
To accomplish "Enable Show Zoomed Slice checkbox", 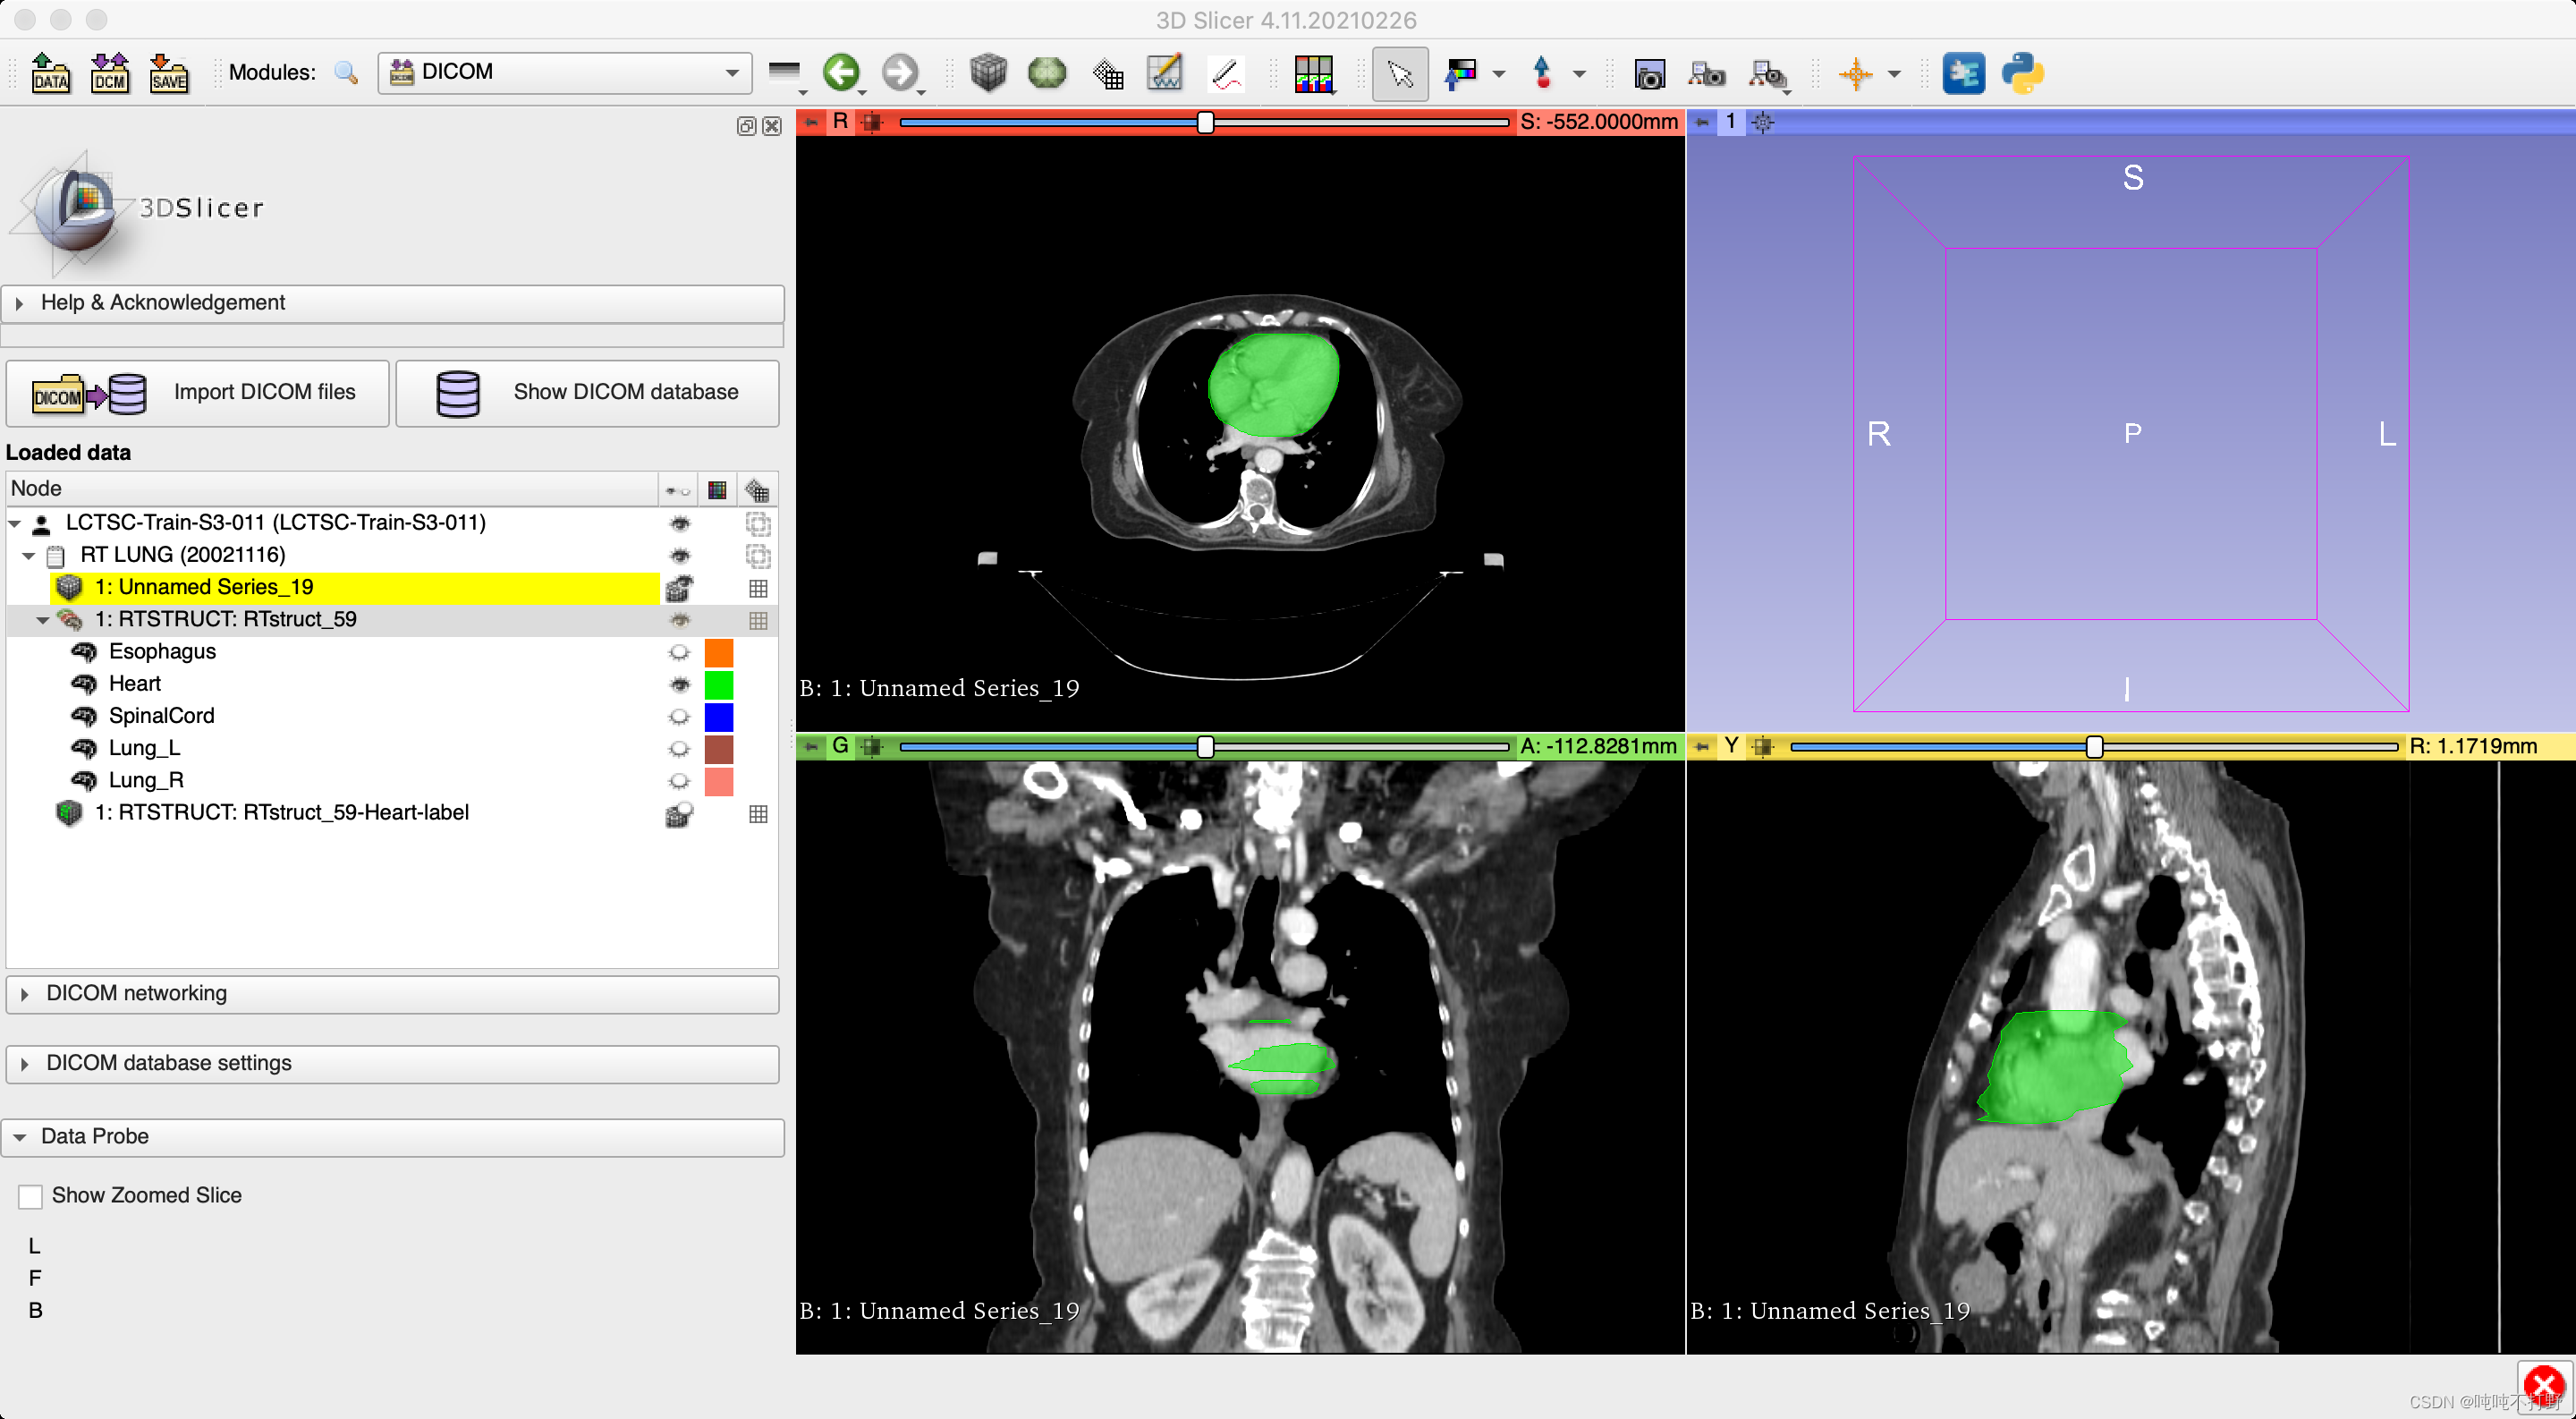I will click(31, 1196).
